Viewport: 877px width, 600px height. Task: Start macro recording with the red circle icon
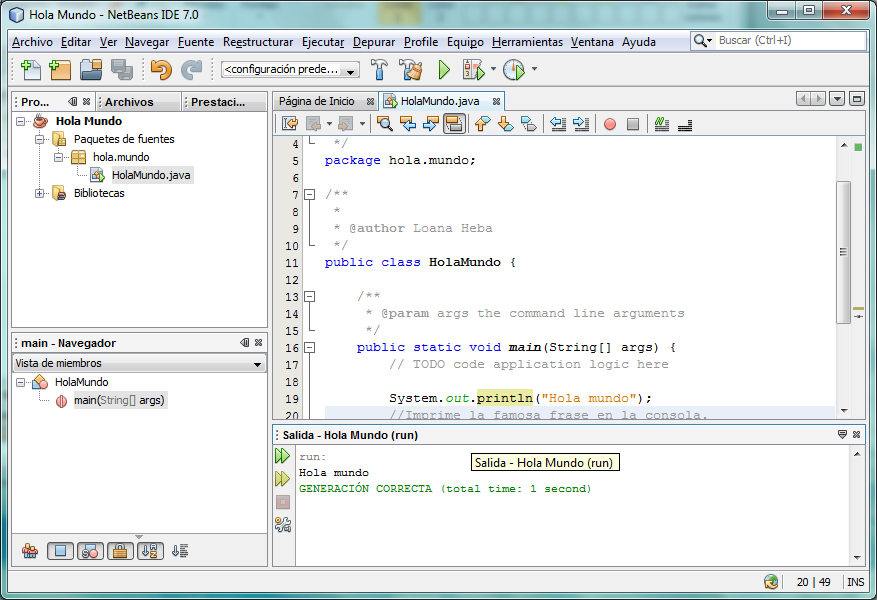pyautogui.click(x=611, y=124)
